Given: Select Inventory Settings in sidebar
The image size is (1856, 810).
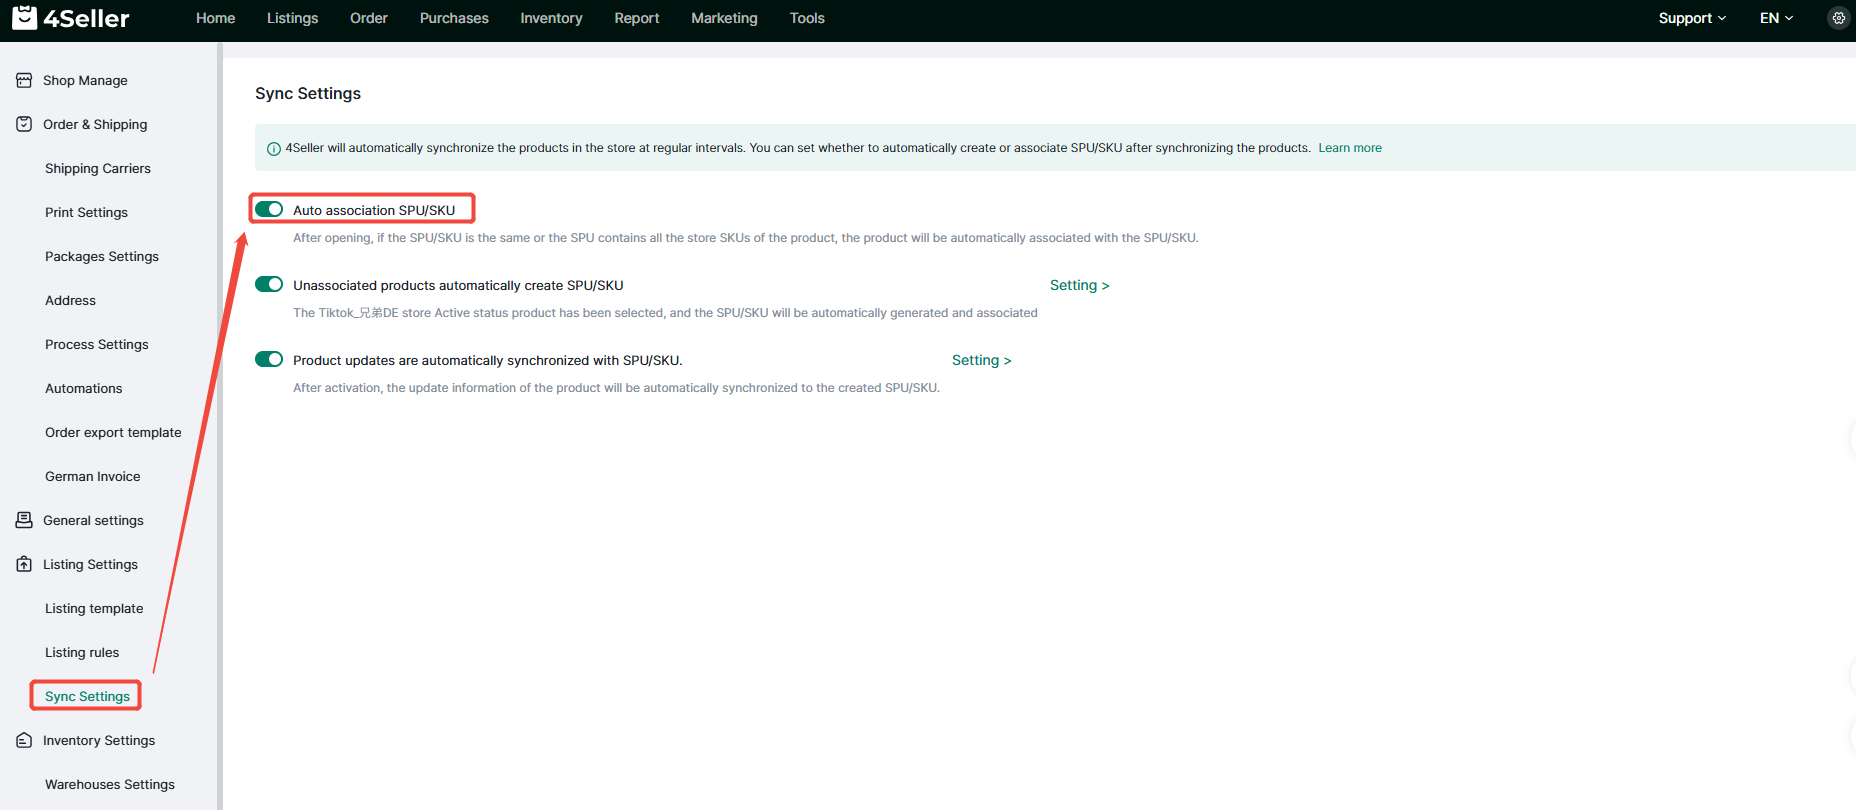Looking at the screenshot, I should tap(99, 740).
